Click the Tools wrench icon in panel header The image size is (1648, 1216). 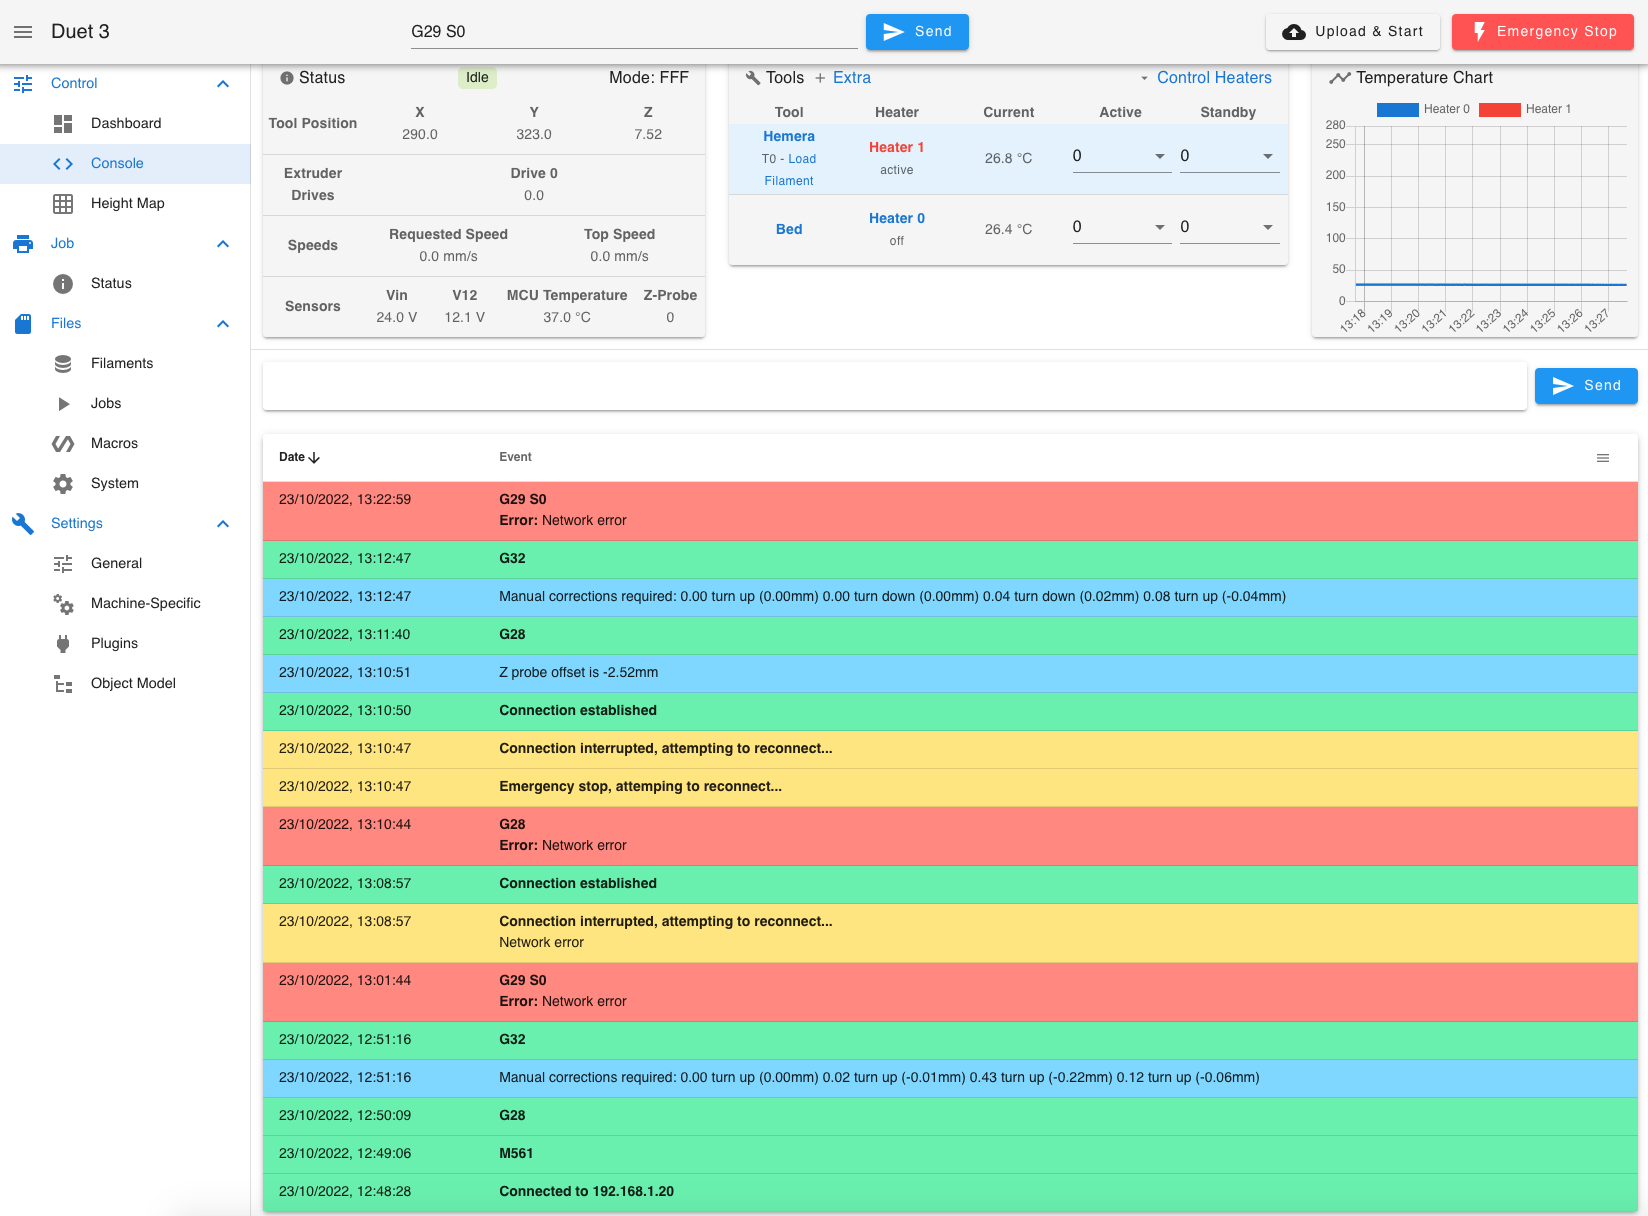[x=753, y=78]
